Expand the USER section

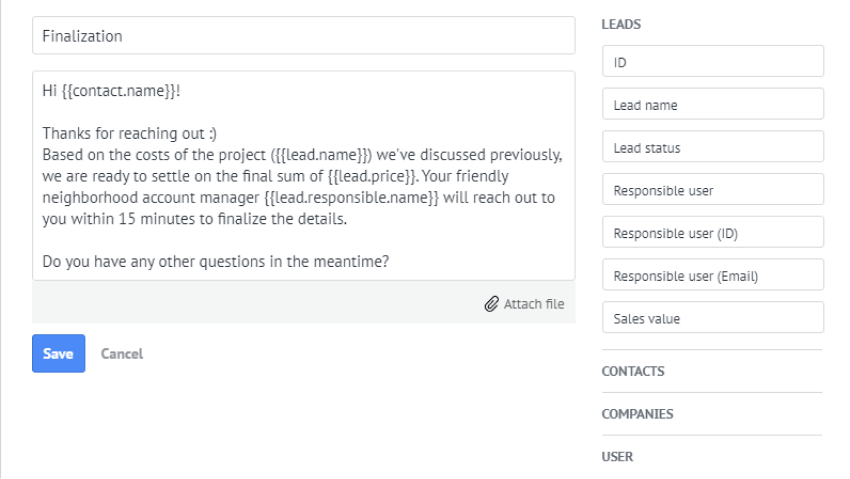(617, 457)
